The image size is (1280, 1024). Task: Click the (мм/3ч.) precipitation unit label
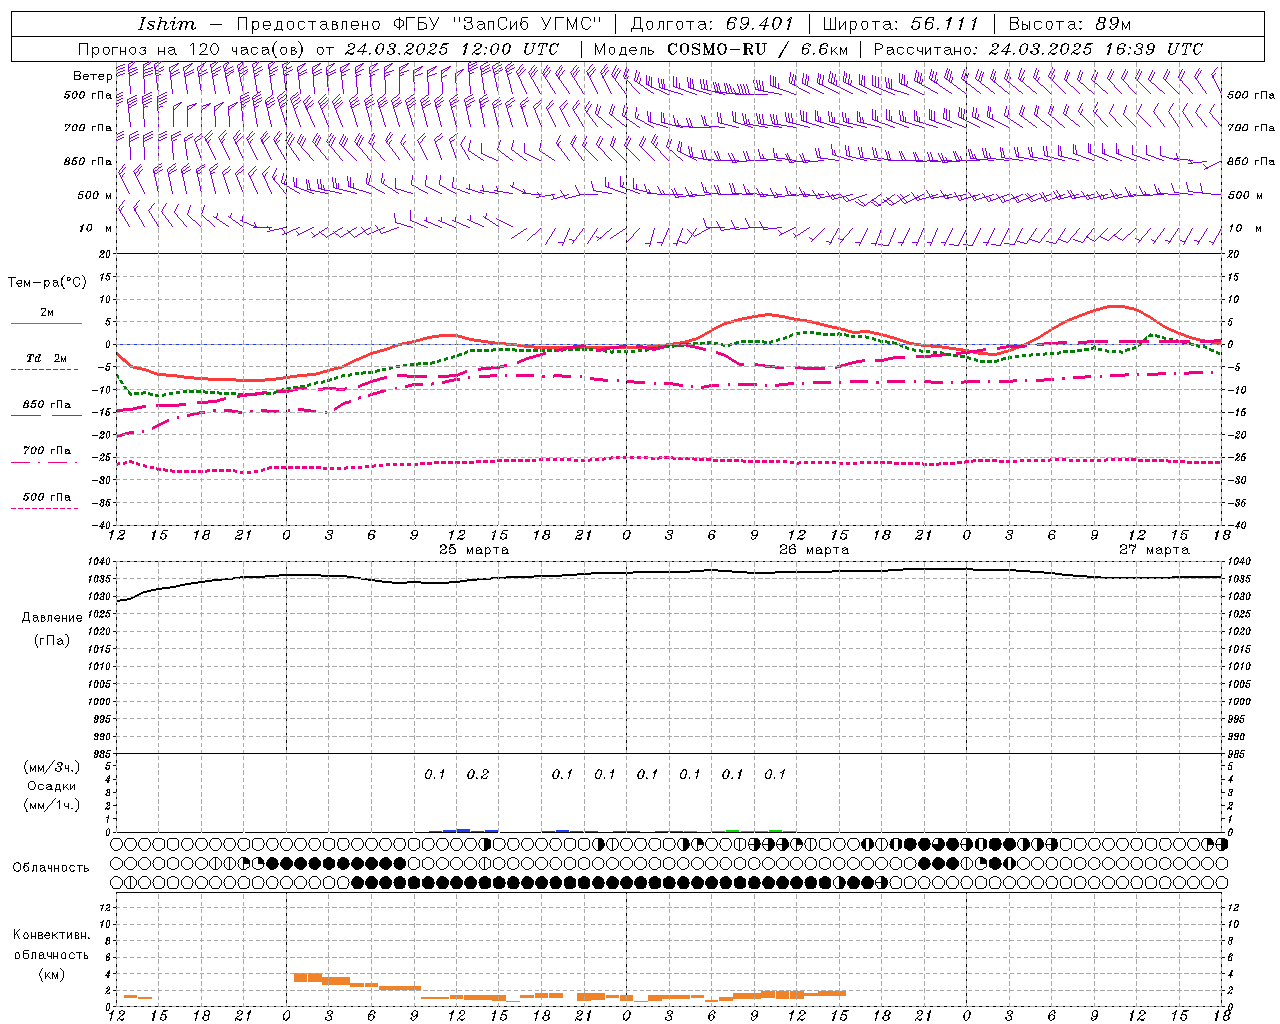[52, 767]
